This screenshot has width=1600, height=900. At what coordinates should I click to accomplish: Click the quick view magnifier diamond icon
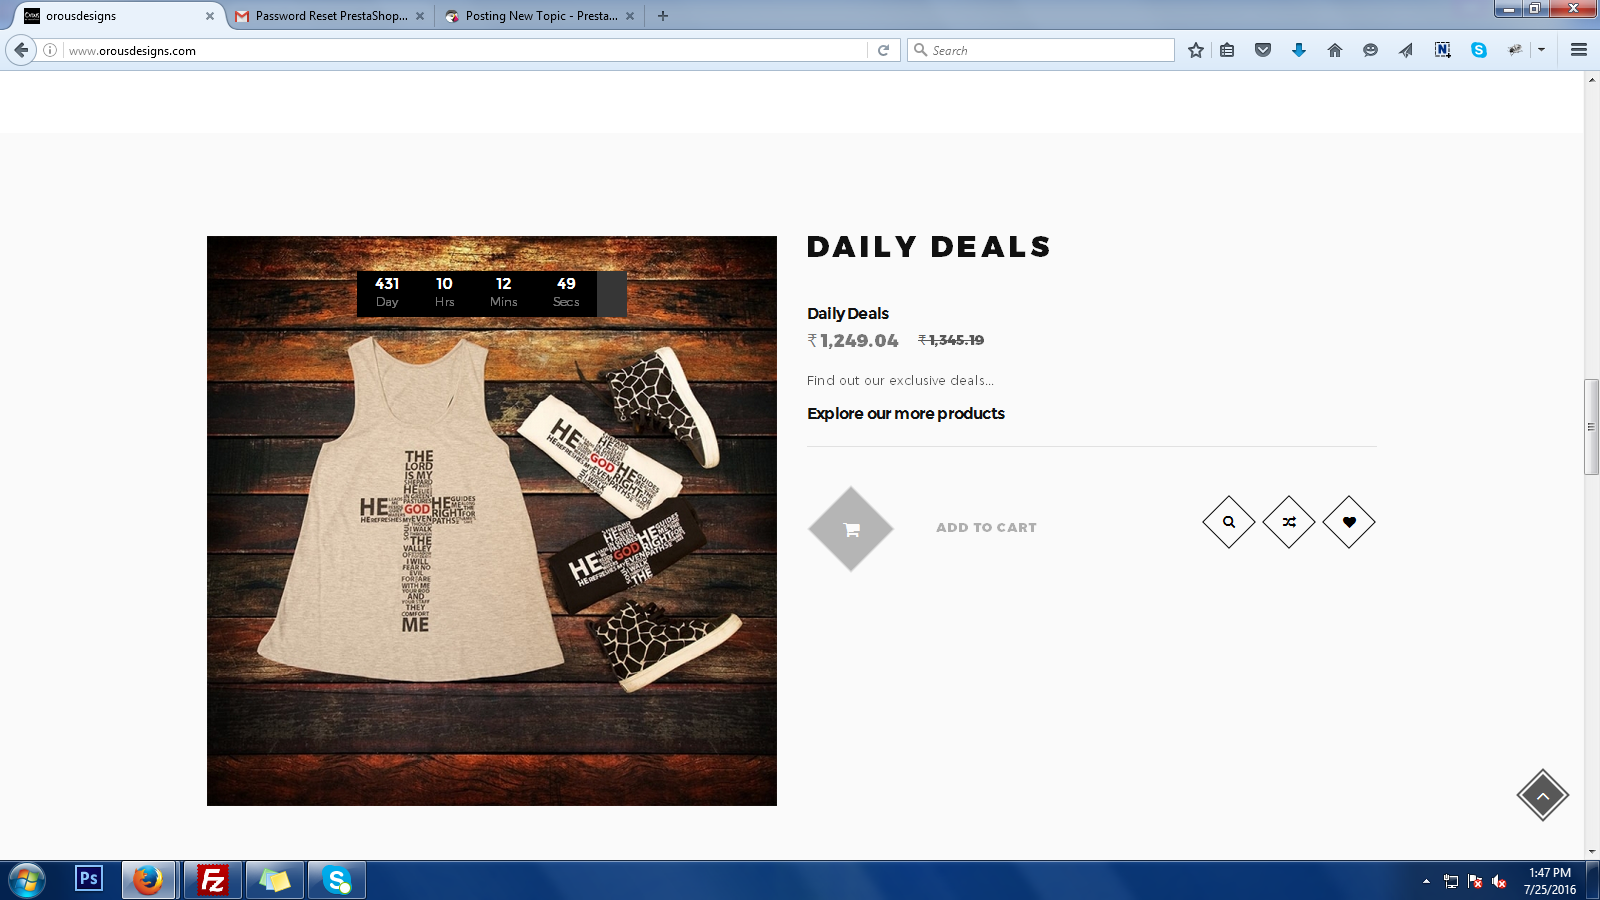coord(1229,522)
